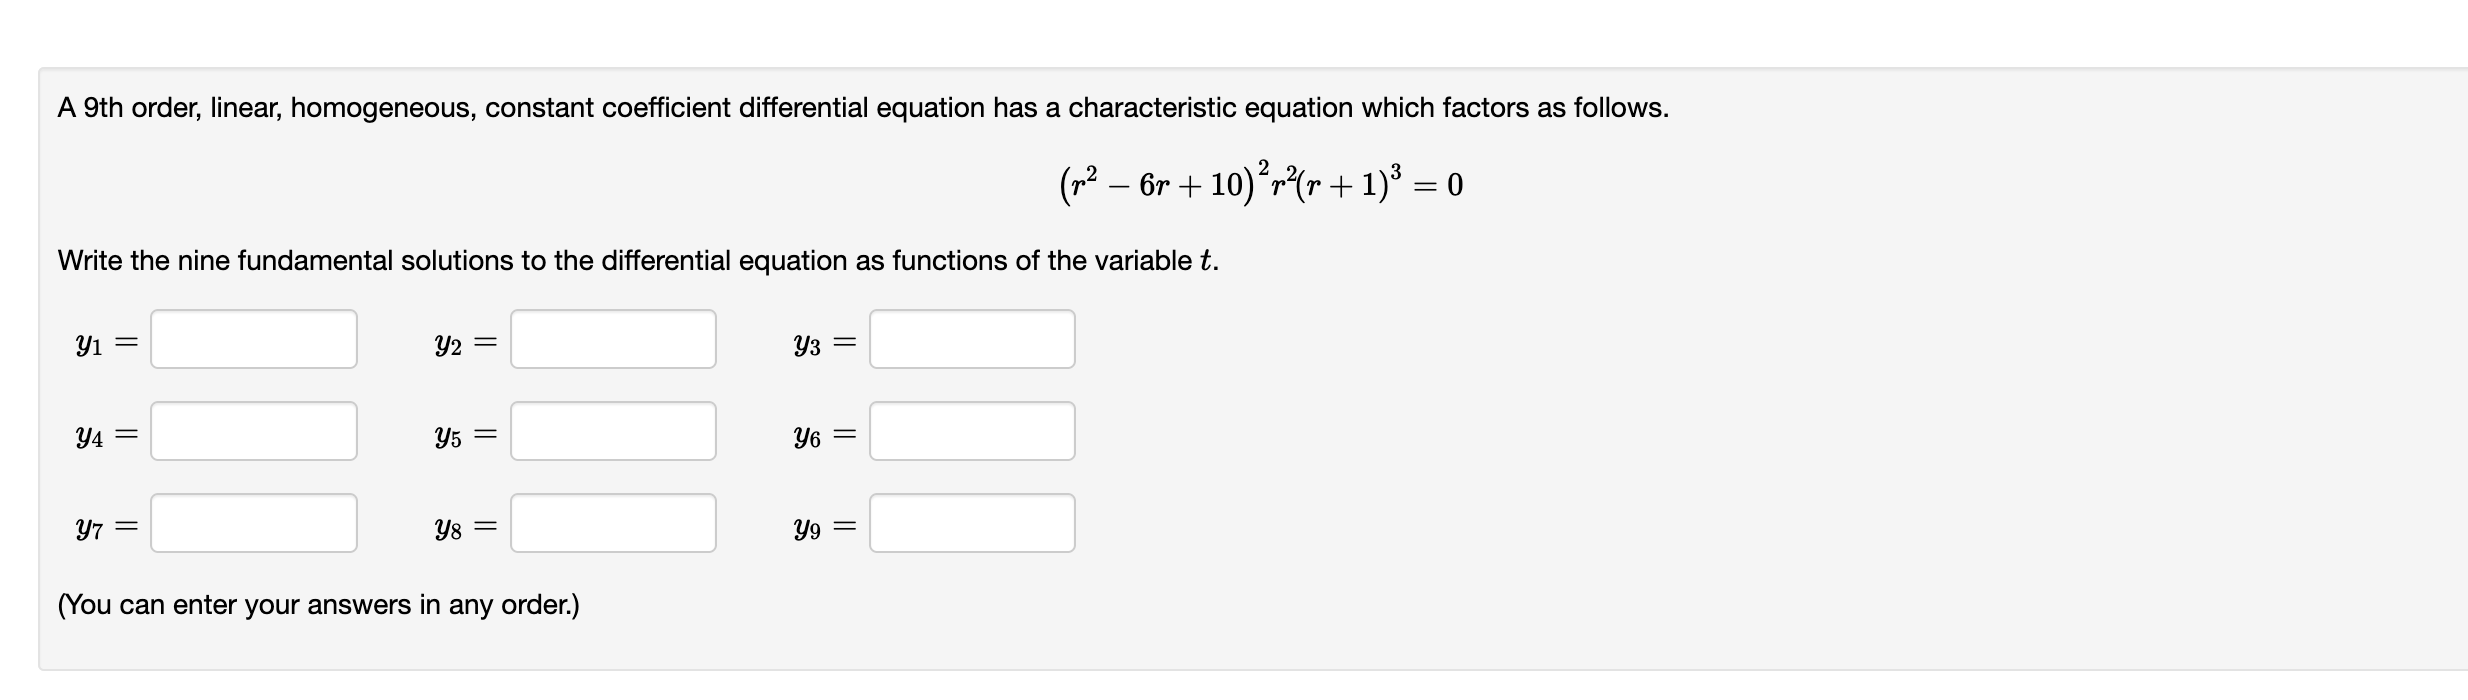
Task: Click the y3 label text
Action: [x=807, y=344]
